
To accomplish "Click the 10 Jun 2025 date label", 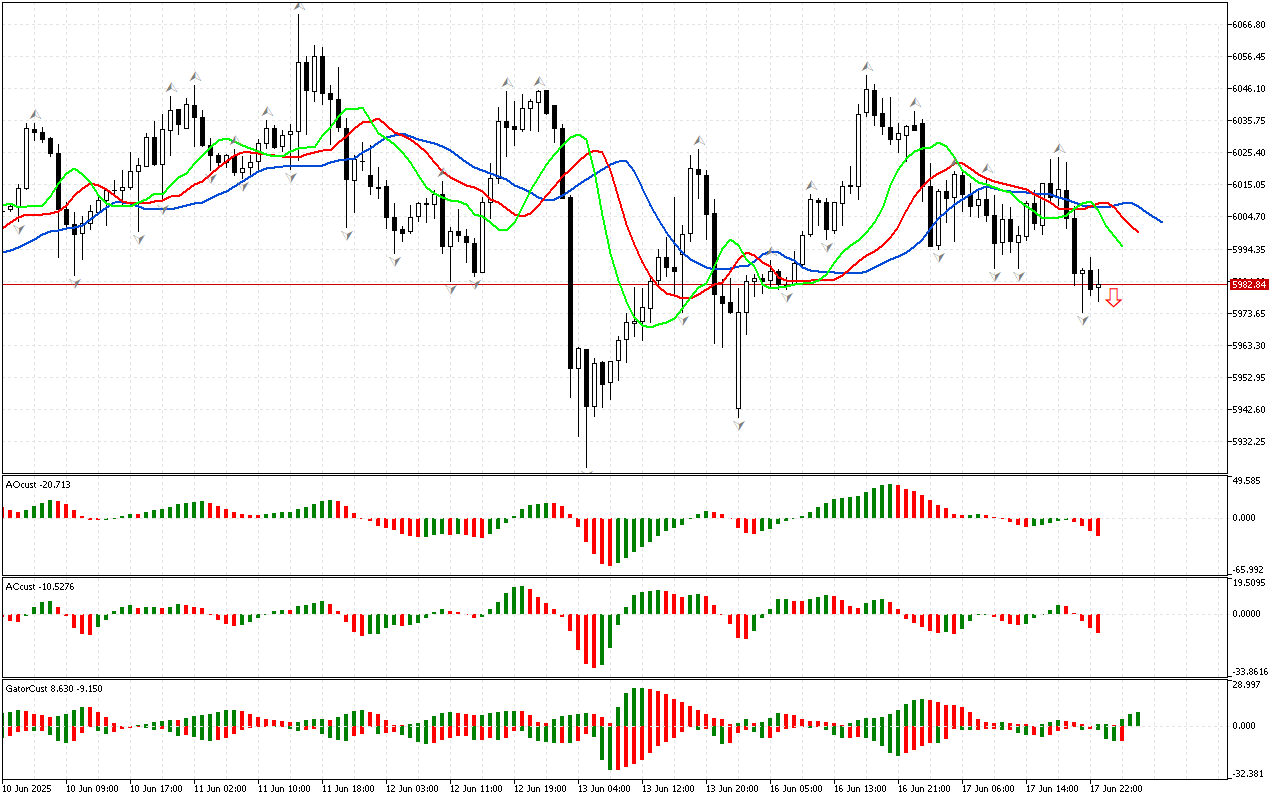I will click(x=32, y=788).
